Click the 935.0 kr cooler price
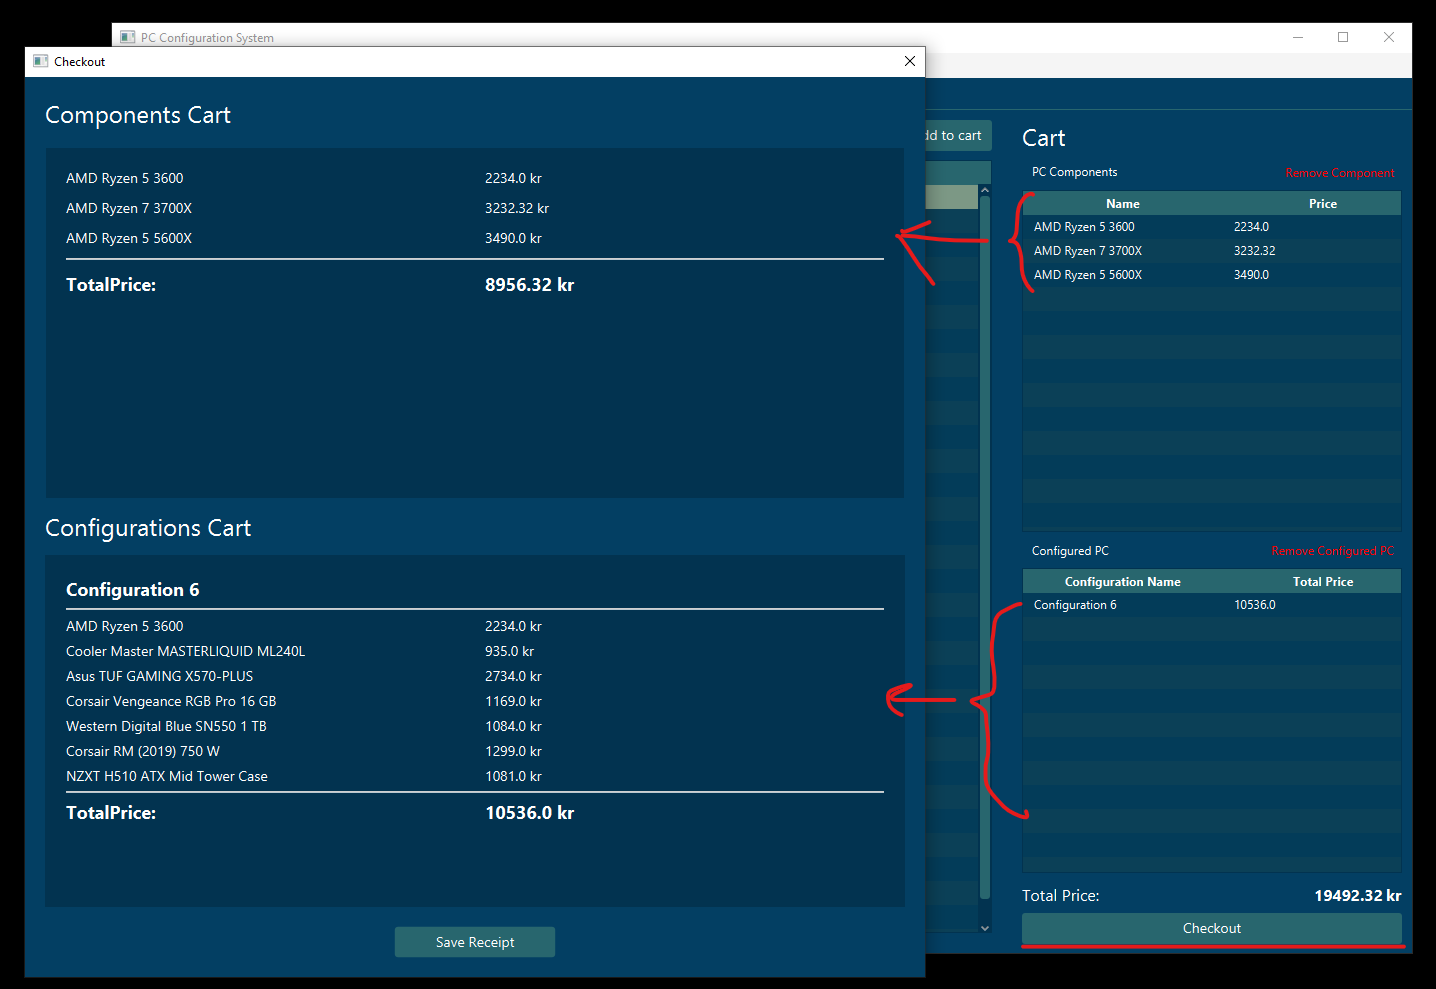The image size is (1436, 989). click(509, 651)
